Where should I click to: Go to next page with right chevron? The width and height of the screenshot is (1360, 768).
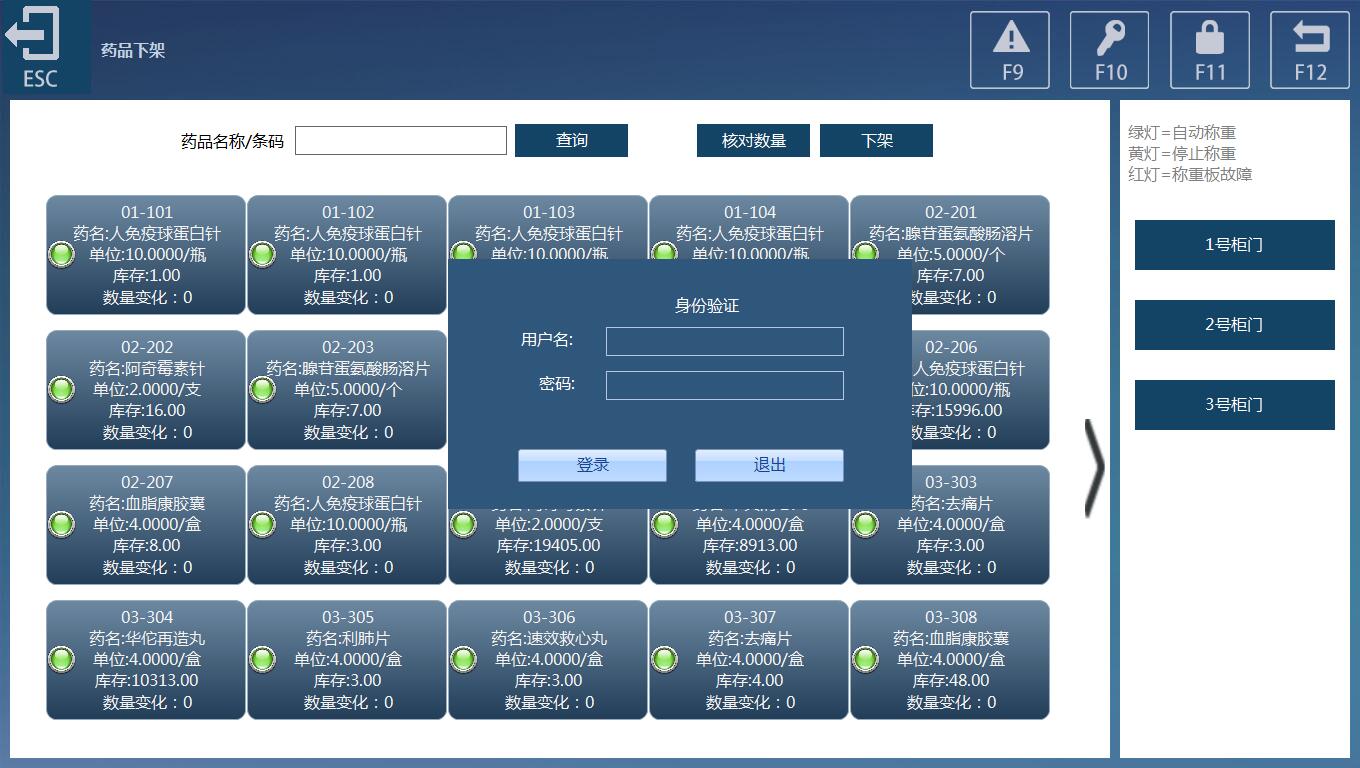tap(1094, 468)
